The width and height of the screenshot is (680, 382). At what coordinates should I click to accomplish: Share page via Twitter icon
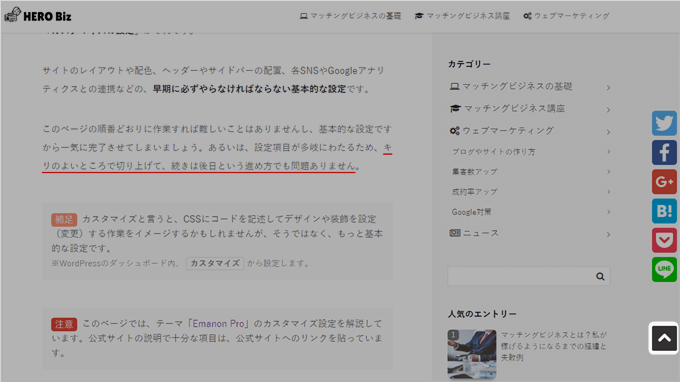(664, 123)
